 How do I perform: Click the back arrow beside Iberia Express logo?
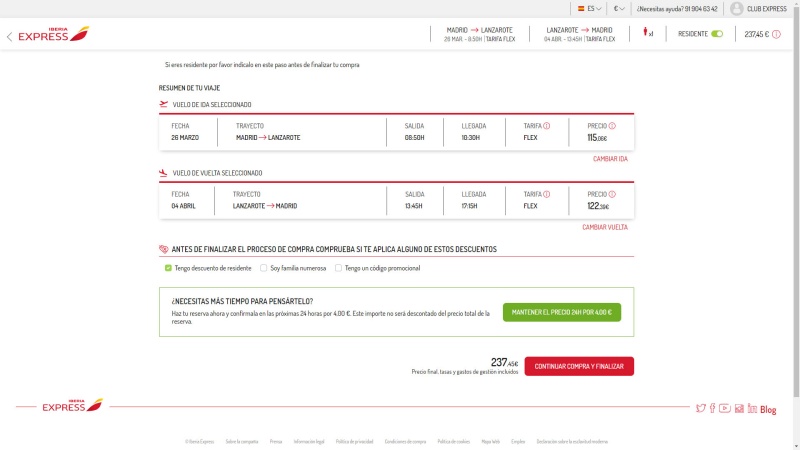(x=9, y=37)
